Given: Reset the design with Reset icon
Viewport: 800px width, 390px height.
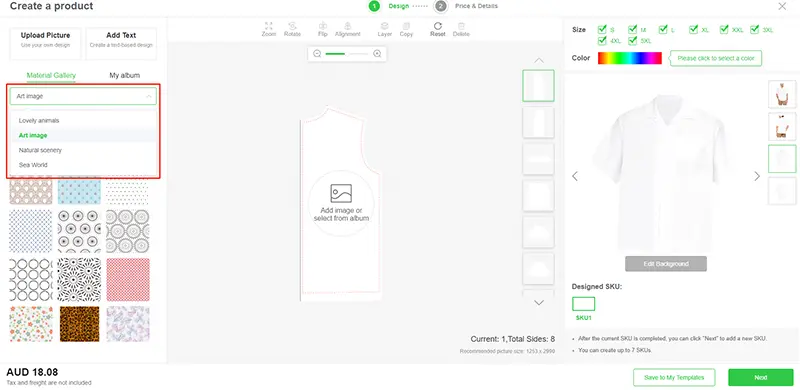Looking at the screenshot, I should point(438,29).
